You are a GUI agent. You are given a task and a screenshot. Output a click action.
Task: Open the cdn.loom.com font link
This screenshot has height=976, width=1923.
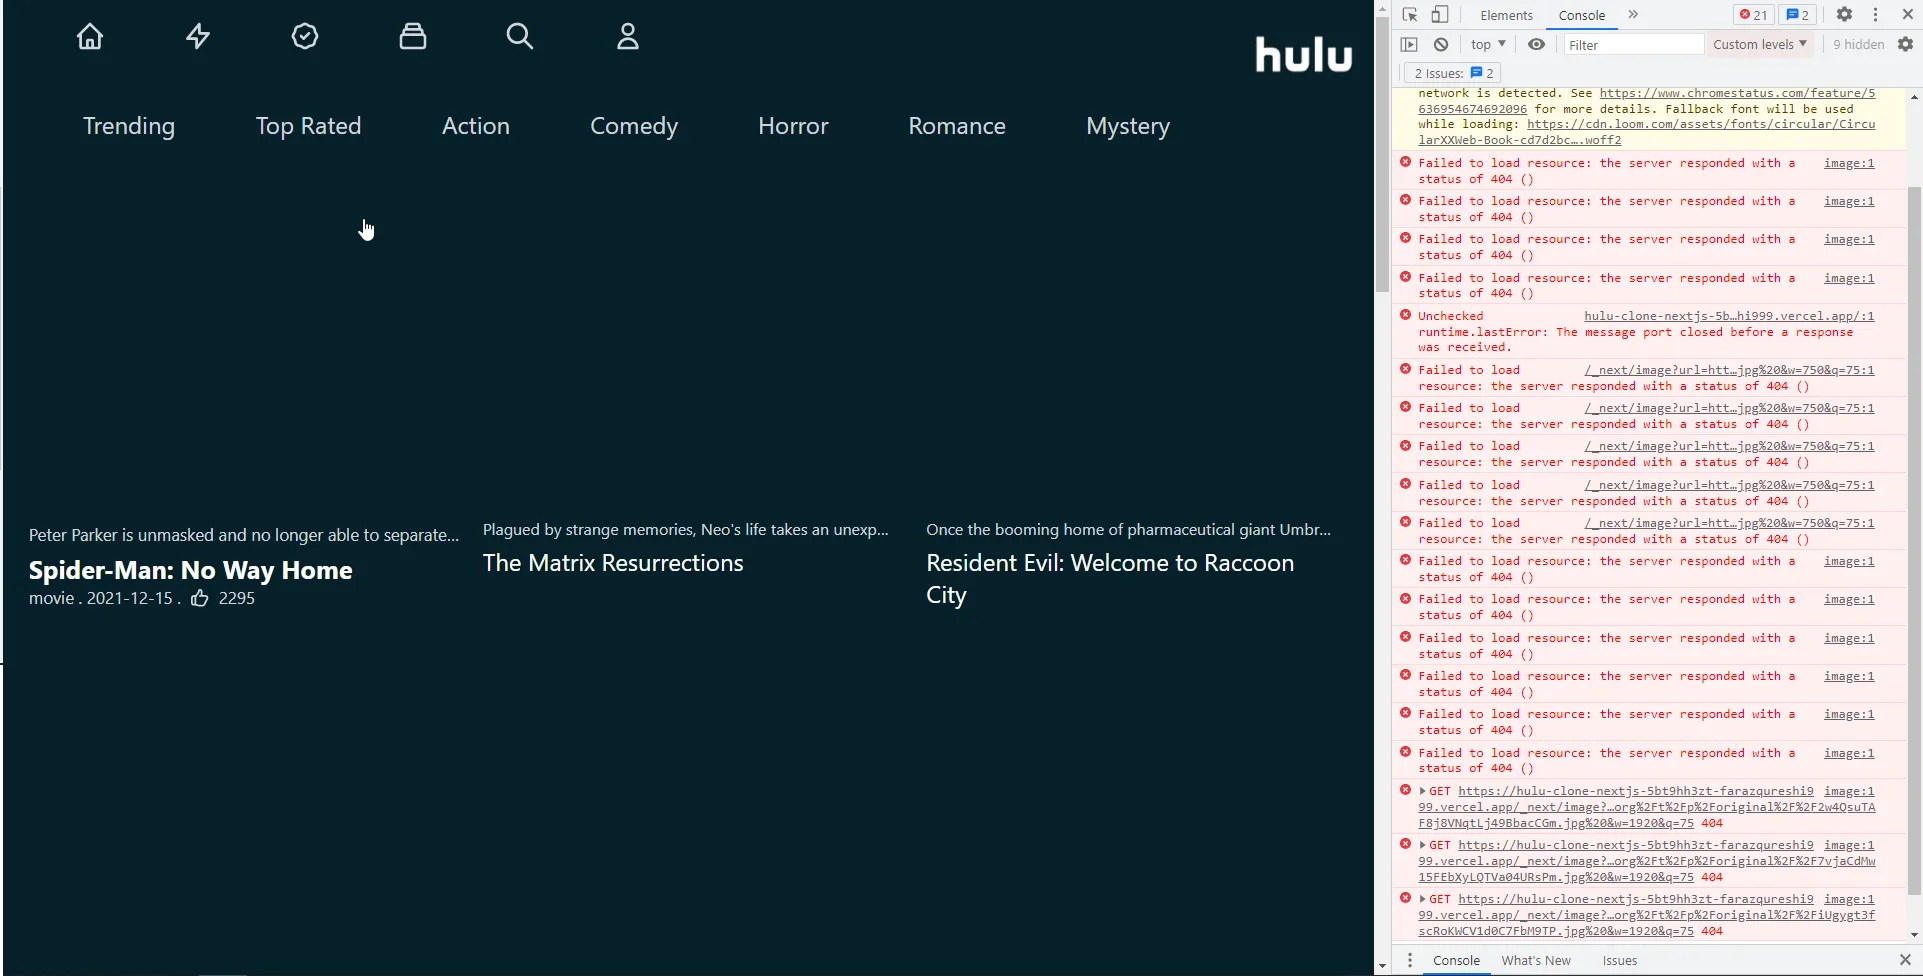[1647, 132]
